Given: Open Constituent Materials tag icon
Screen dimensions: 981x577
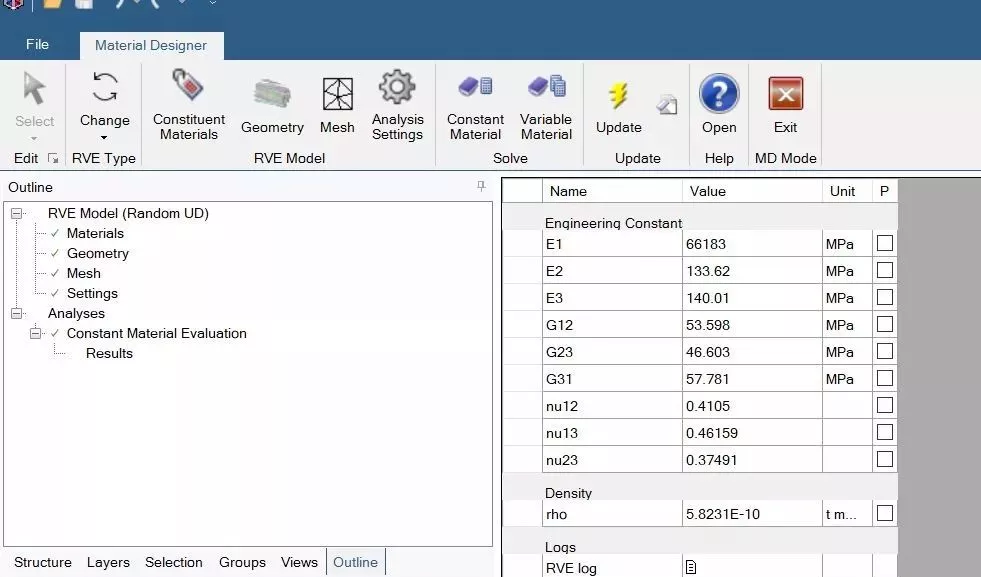Looking at the screenshot, I should pyautogui.click(x=188, y=84).
